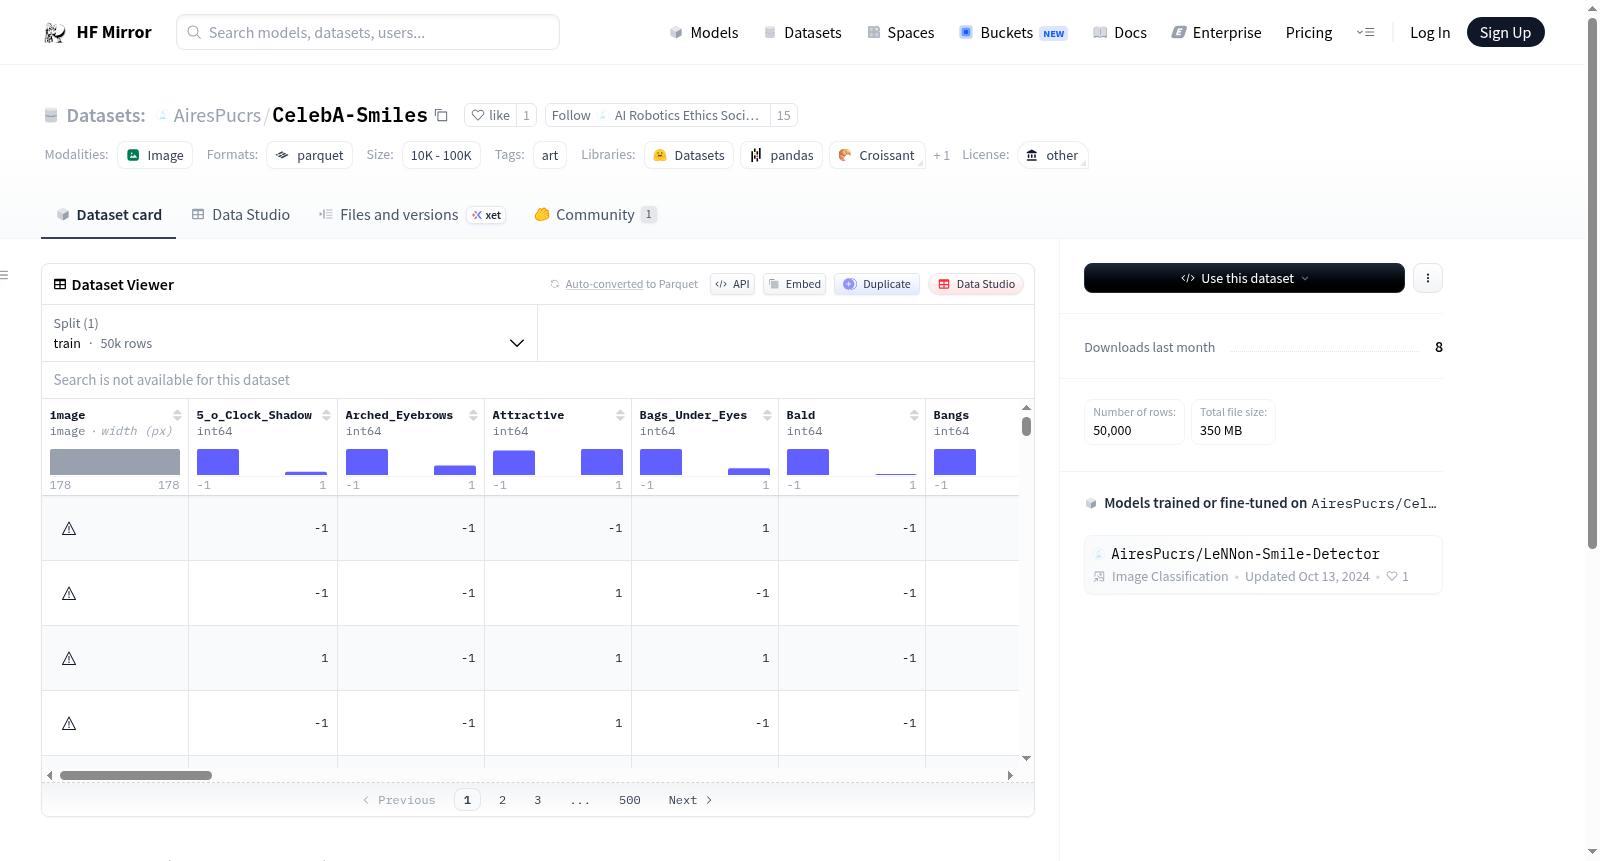Sort the image column with its sort arrows
The image size is (1600, 861).
(177, 415)
